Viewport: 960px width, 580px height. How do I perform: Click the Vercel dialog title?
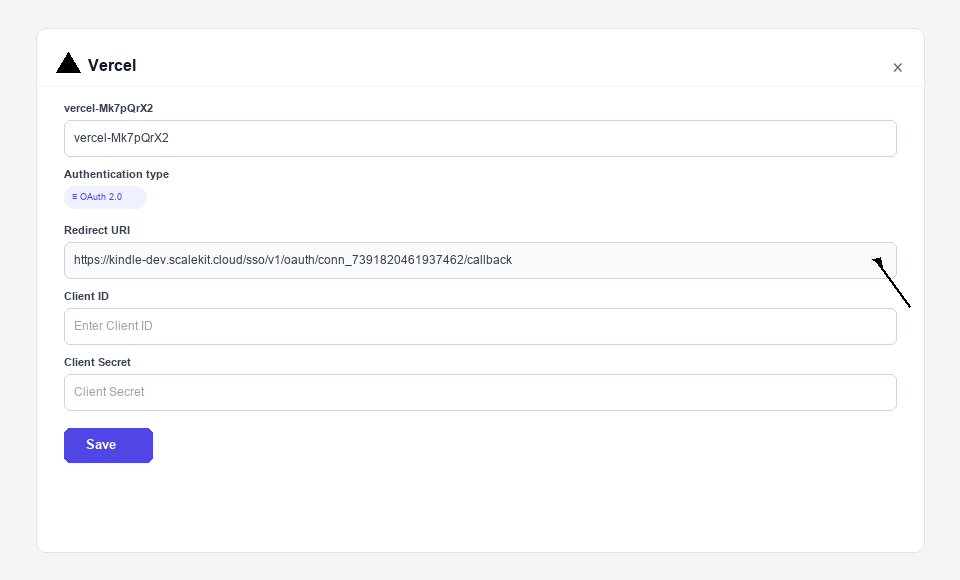pos(111,65)
